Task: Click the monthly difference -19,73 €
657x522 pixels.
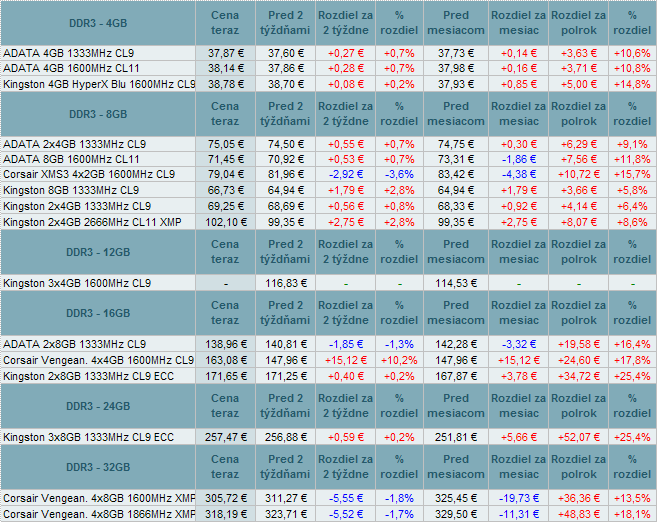Action: click(x=519, y=499)
